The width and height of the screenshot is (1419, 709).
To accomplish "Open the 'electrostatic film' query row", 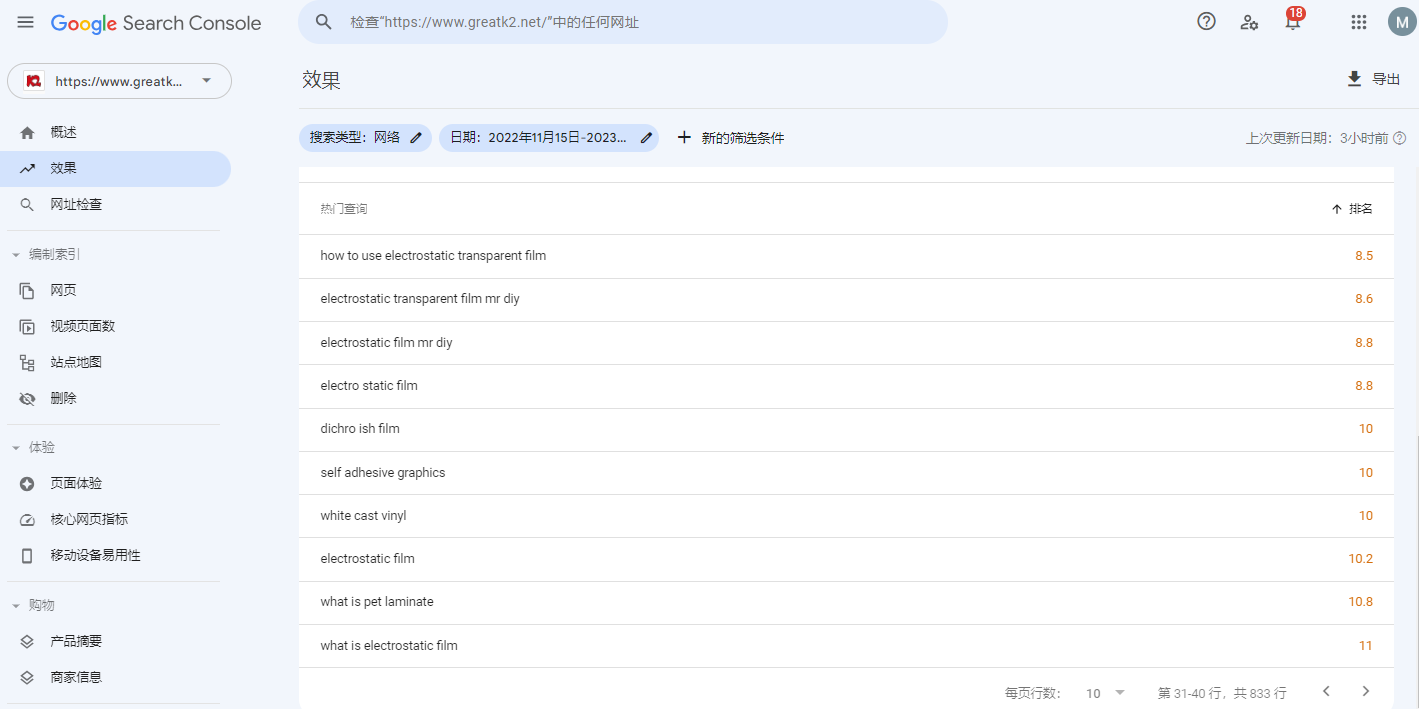I will [x=367, y=559].
